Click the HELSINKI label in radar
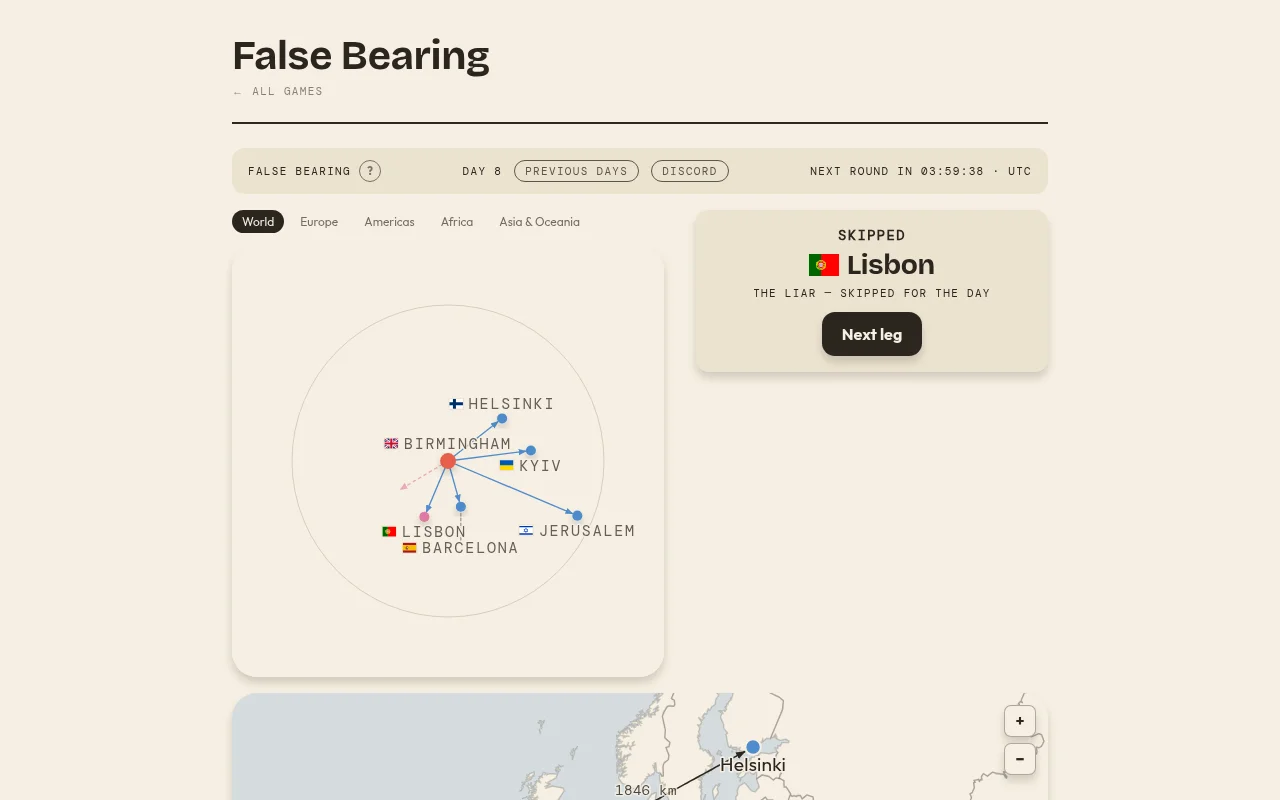 pyautogui.click(x=511, y=404)
